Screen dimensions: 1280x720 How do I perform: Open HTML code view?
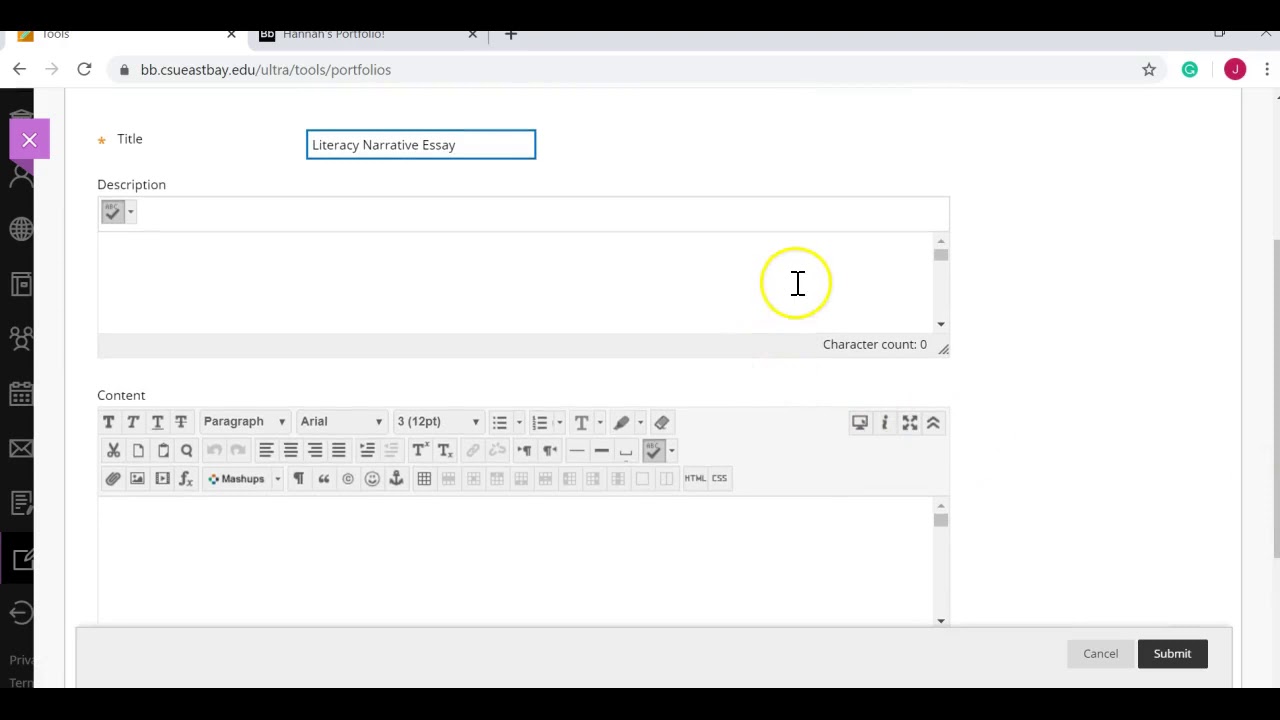(695, 479)
